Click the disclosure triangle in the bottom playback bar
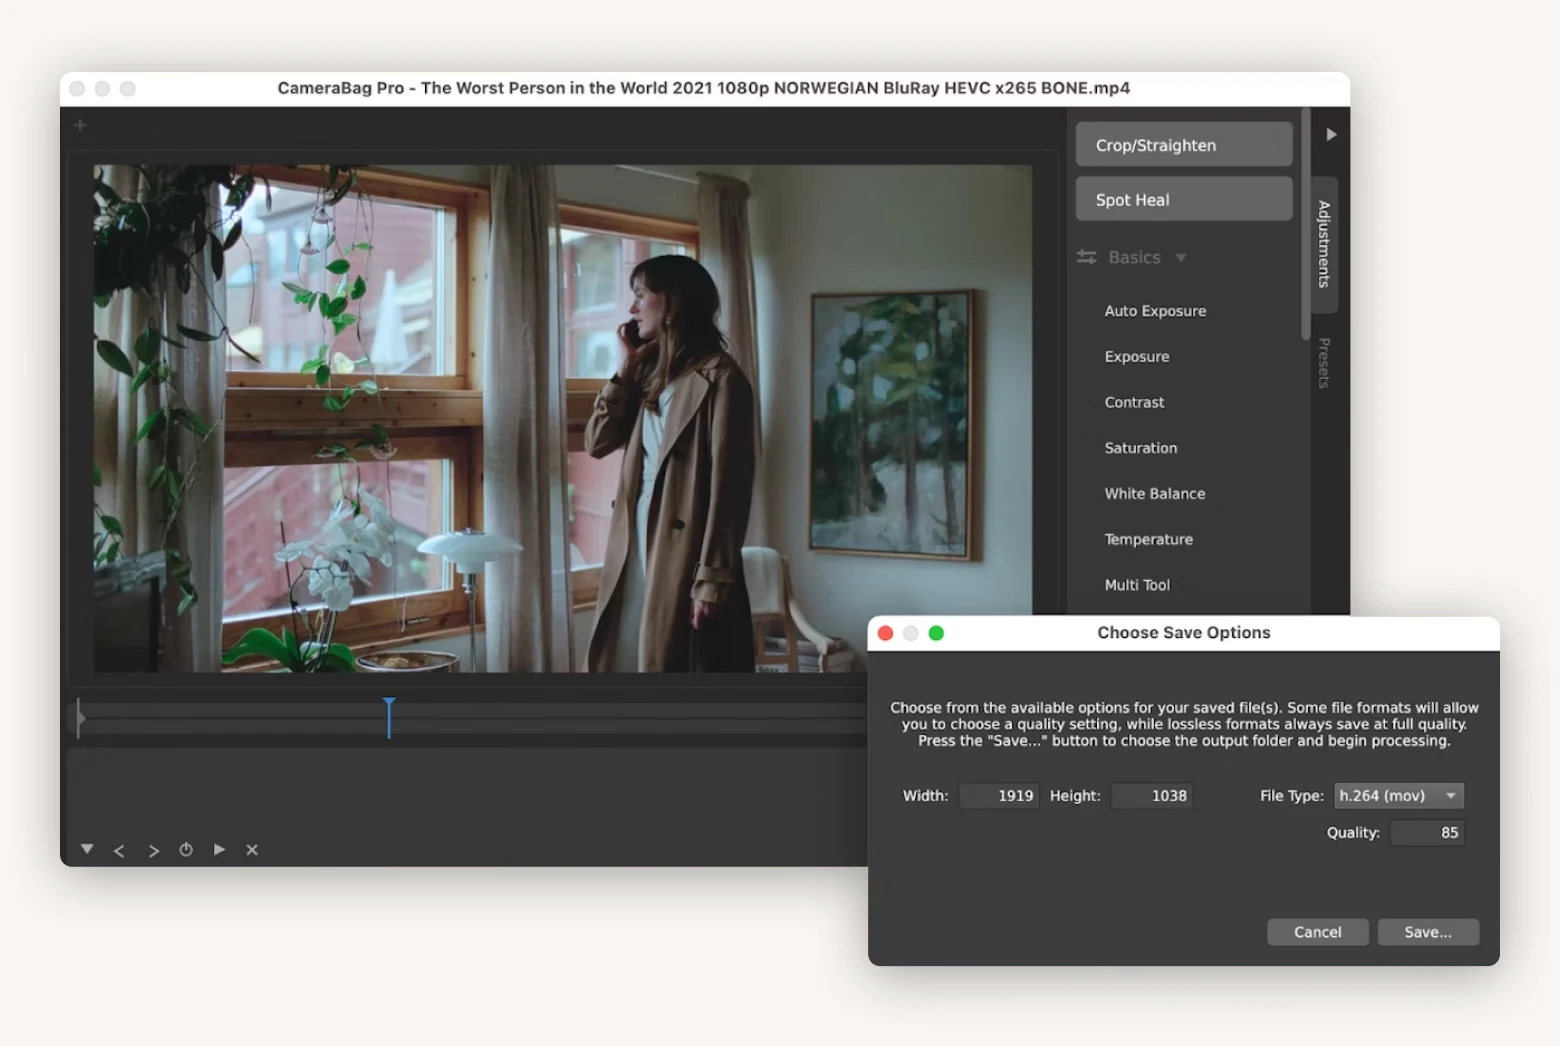This screenshot has width=1560, height=1046. [x=87, y=848]
